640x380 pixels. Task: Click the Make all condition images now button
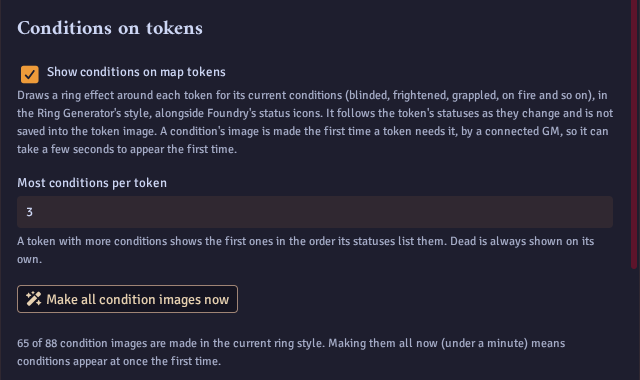pos(127,299)
